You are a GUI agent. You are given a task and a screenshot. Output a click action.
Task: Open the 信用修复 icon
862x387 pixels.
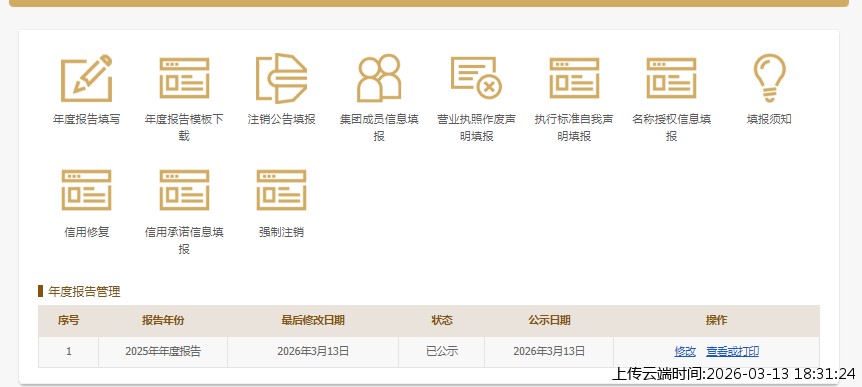click(86, 190)
